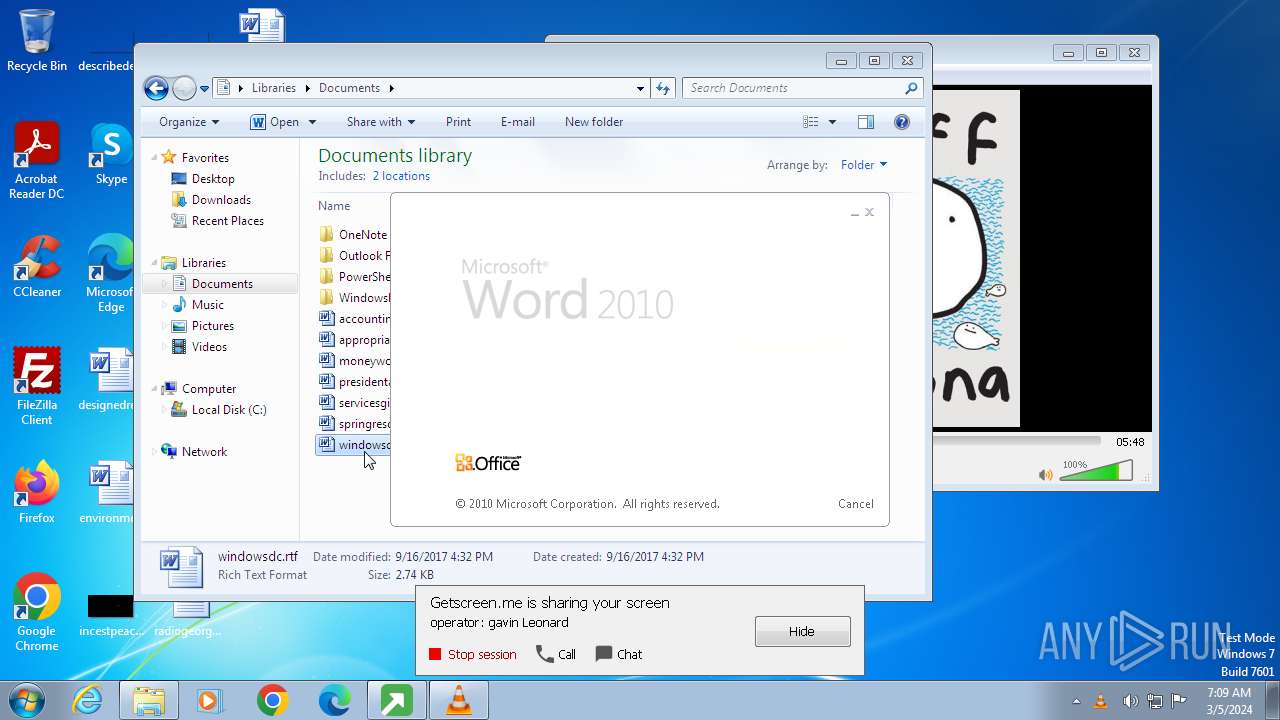Screen dimensions: 1280x720
Task: Select the president document icon
Action: (x=326, y=382)
